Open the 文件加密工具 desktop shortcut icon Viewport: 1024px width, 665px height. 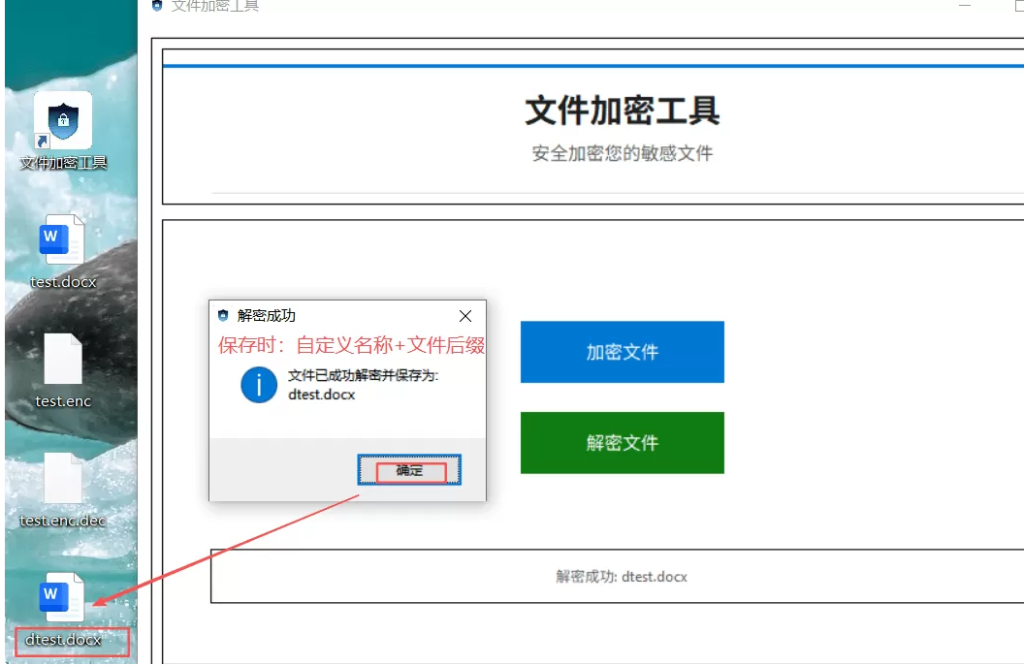(63, 120)
